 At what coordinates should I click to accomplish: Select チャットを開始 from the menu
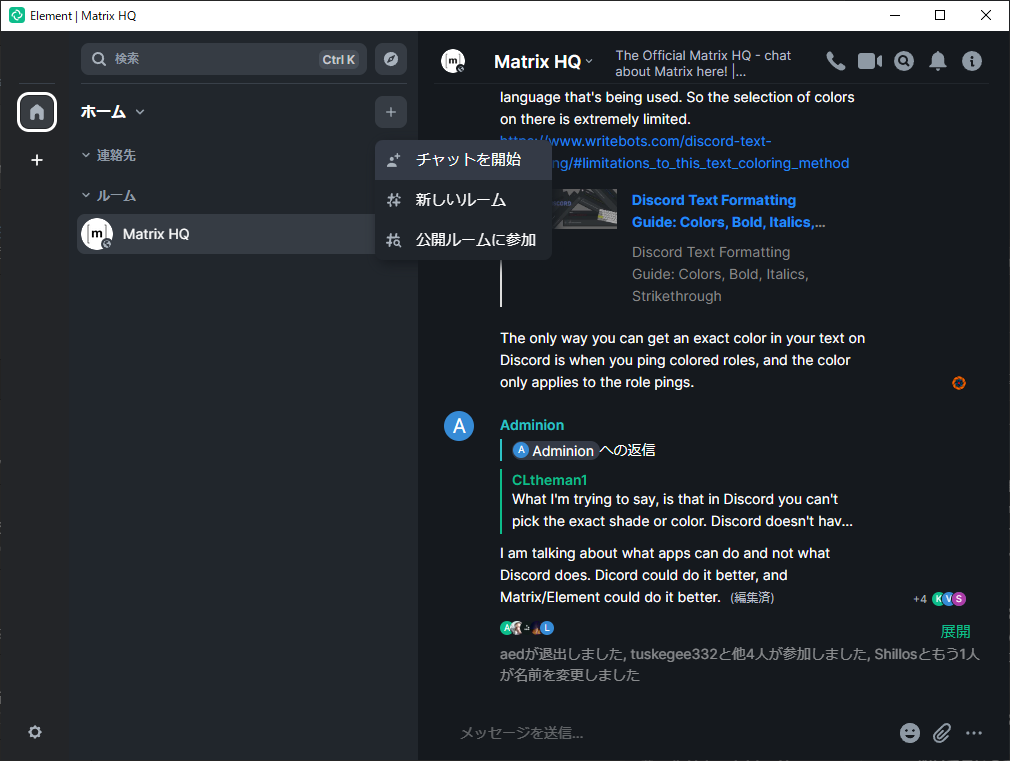(462, 160)
